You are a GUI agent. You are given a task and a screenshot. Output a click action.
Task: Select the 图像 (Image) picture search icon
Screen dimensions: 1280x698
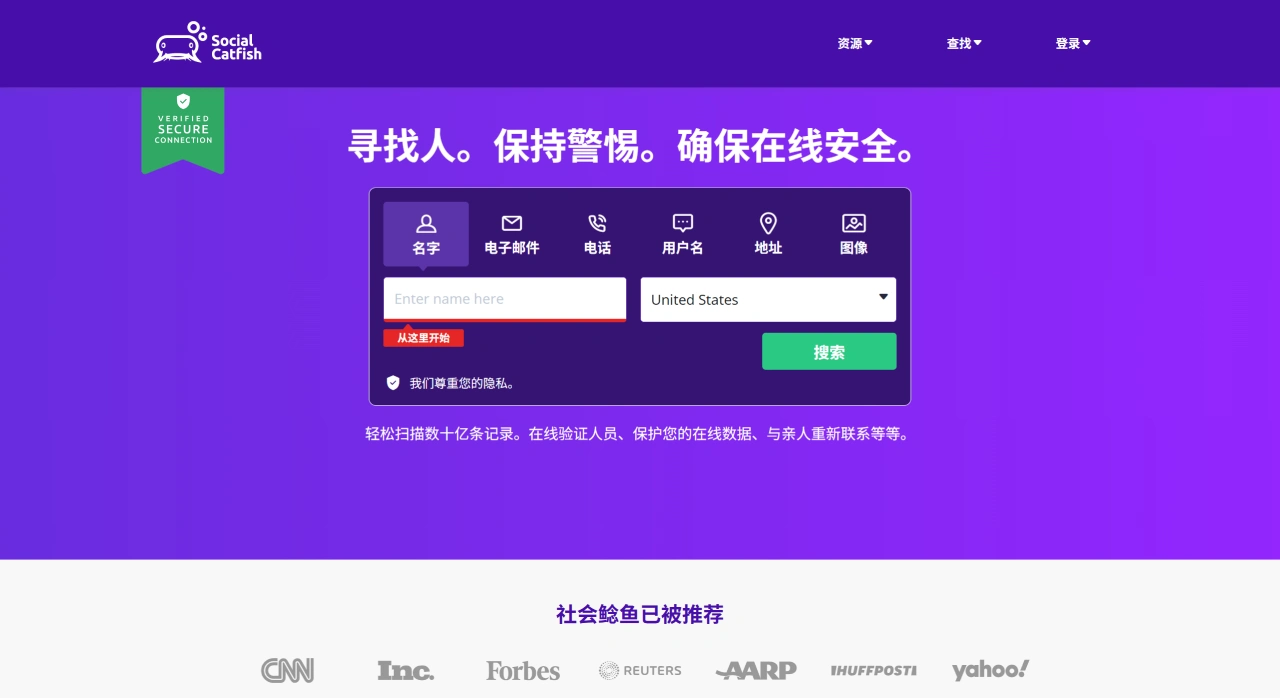point(853,223)
